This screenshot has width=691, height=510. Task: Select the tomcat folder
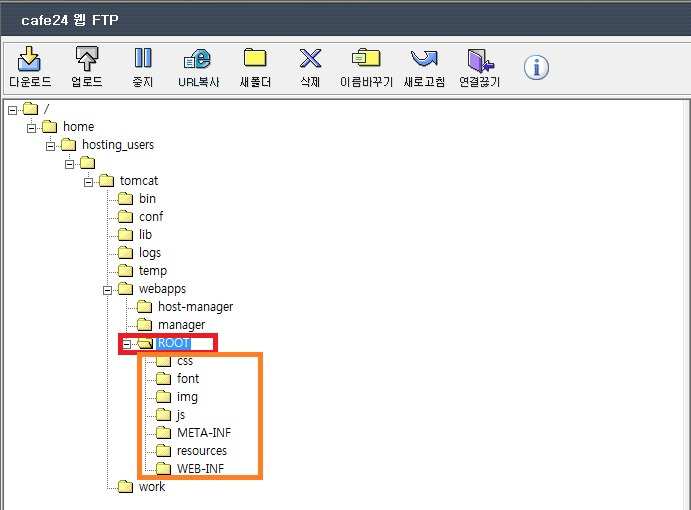point(139,181)
